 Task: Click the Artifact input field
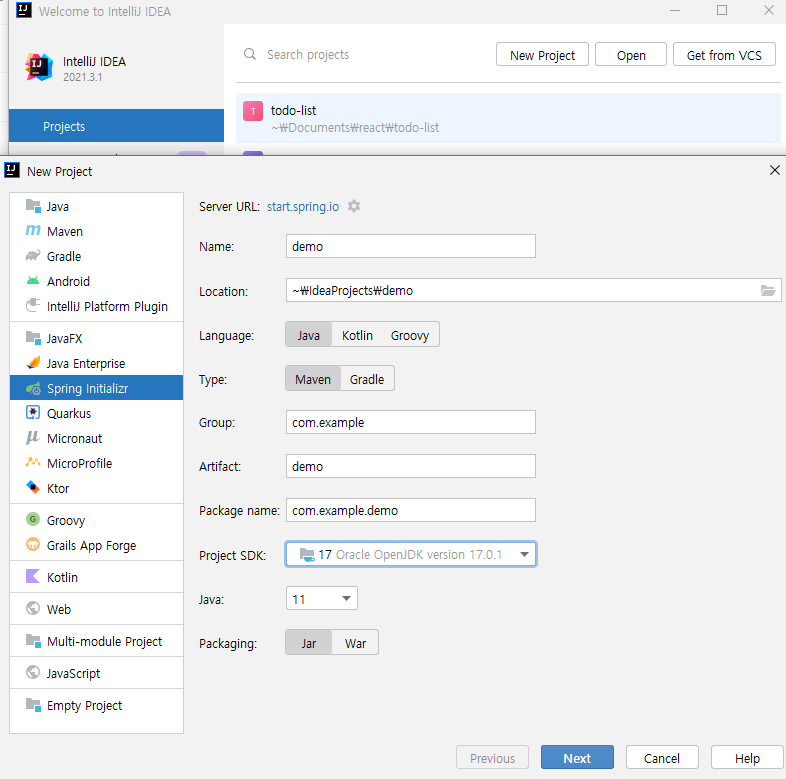click(411, 466)
